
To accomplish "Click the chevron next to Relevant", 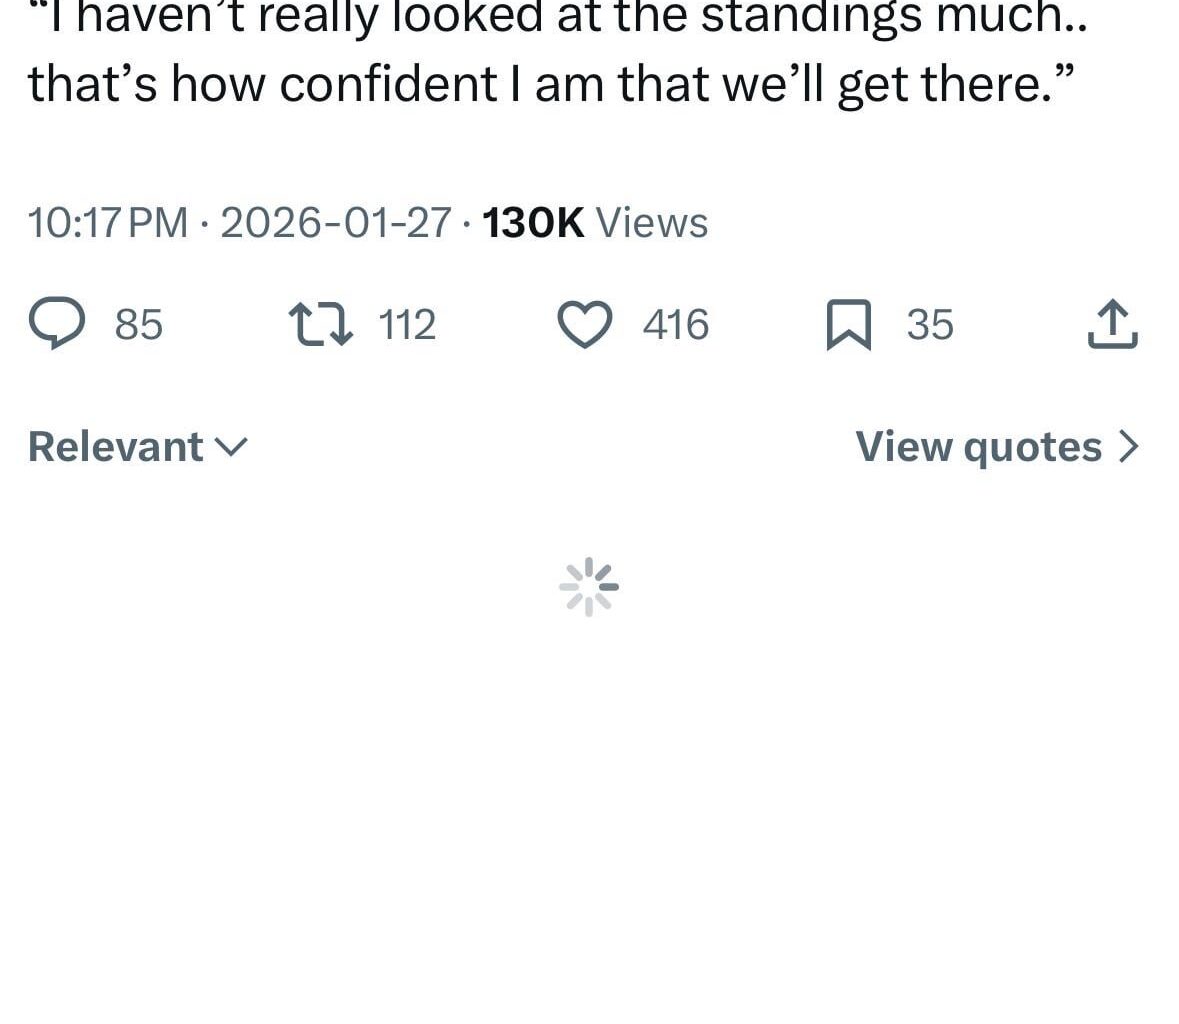I will pos(231,447).
